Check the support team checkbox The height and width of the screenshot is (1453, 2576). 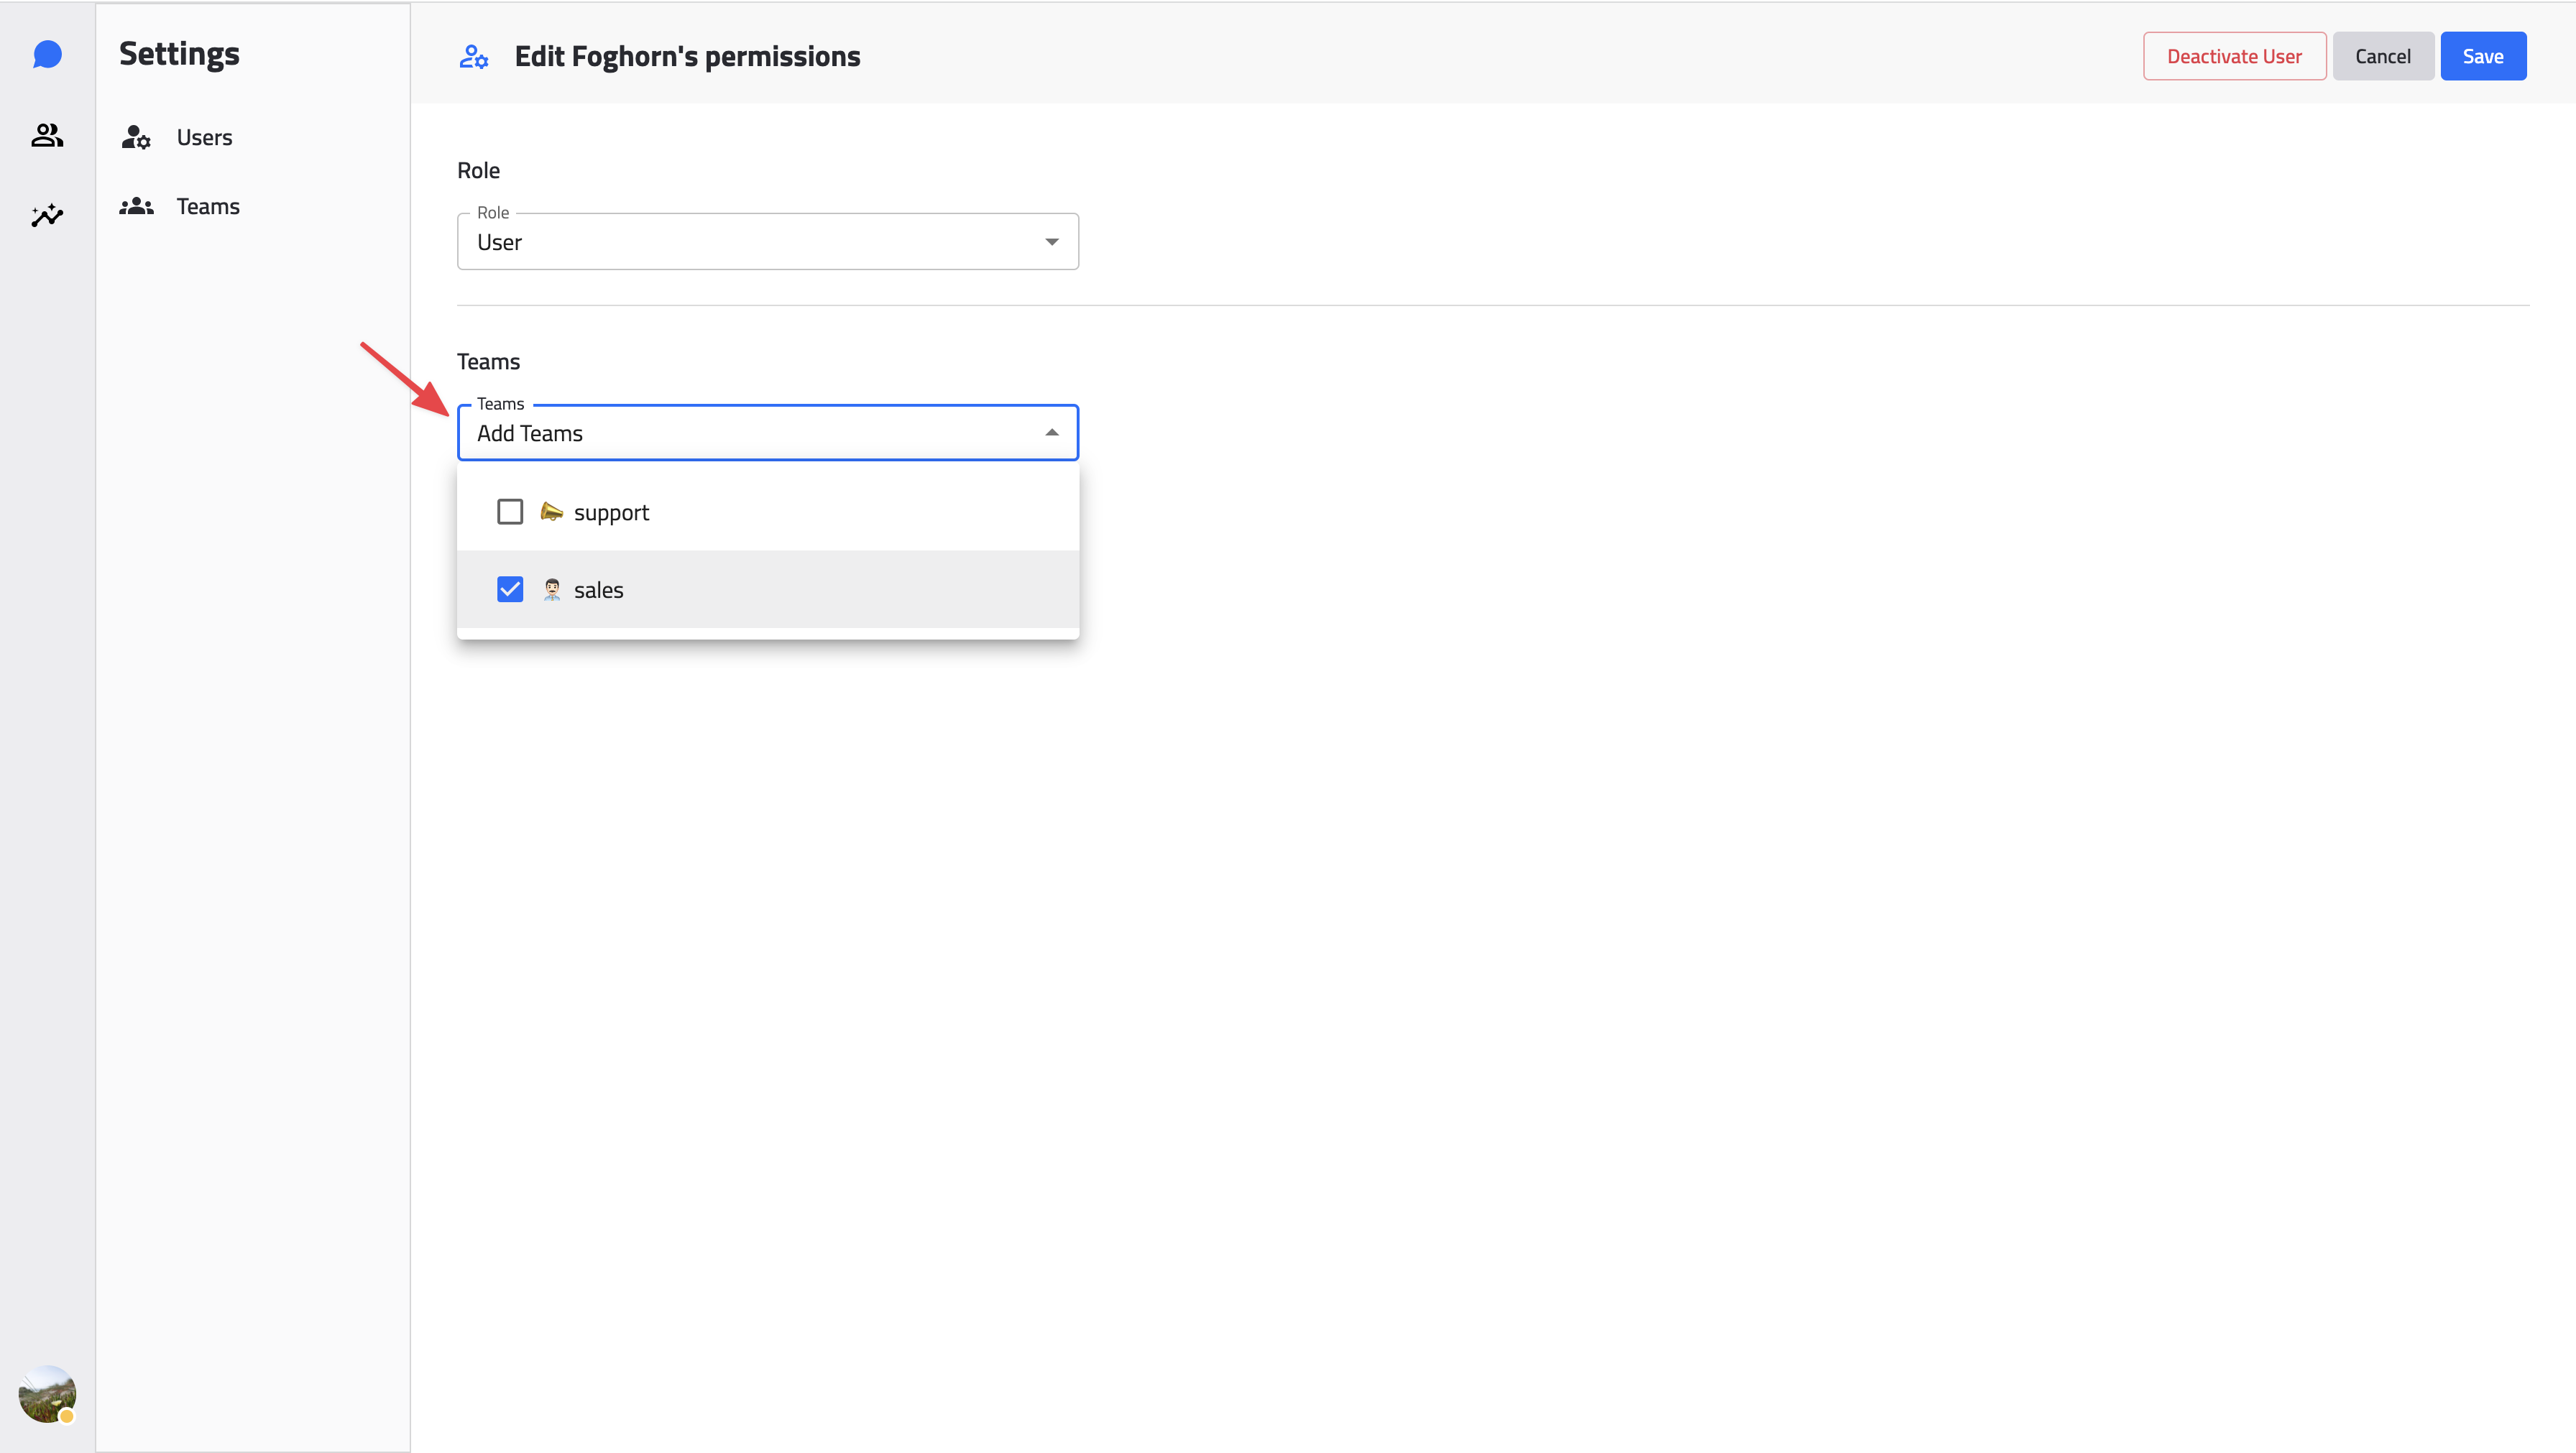point(510,512)
